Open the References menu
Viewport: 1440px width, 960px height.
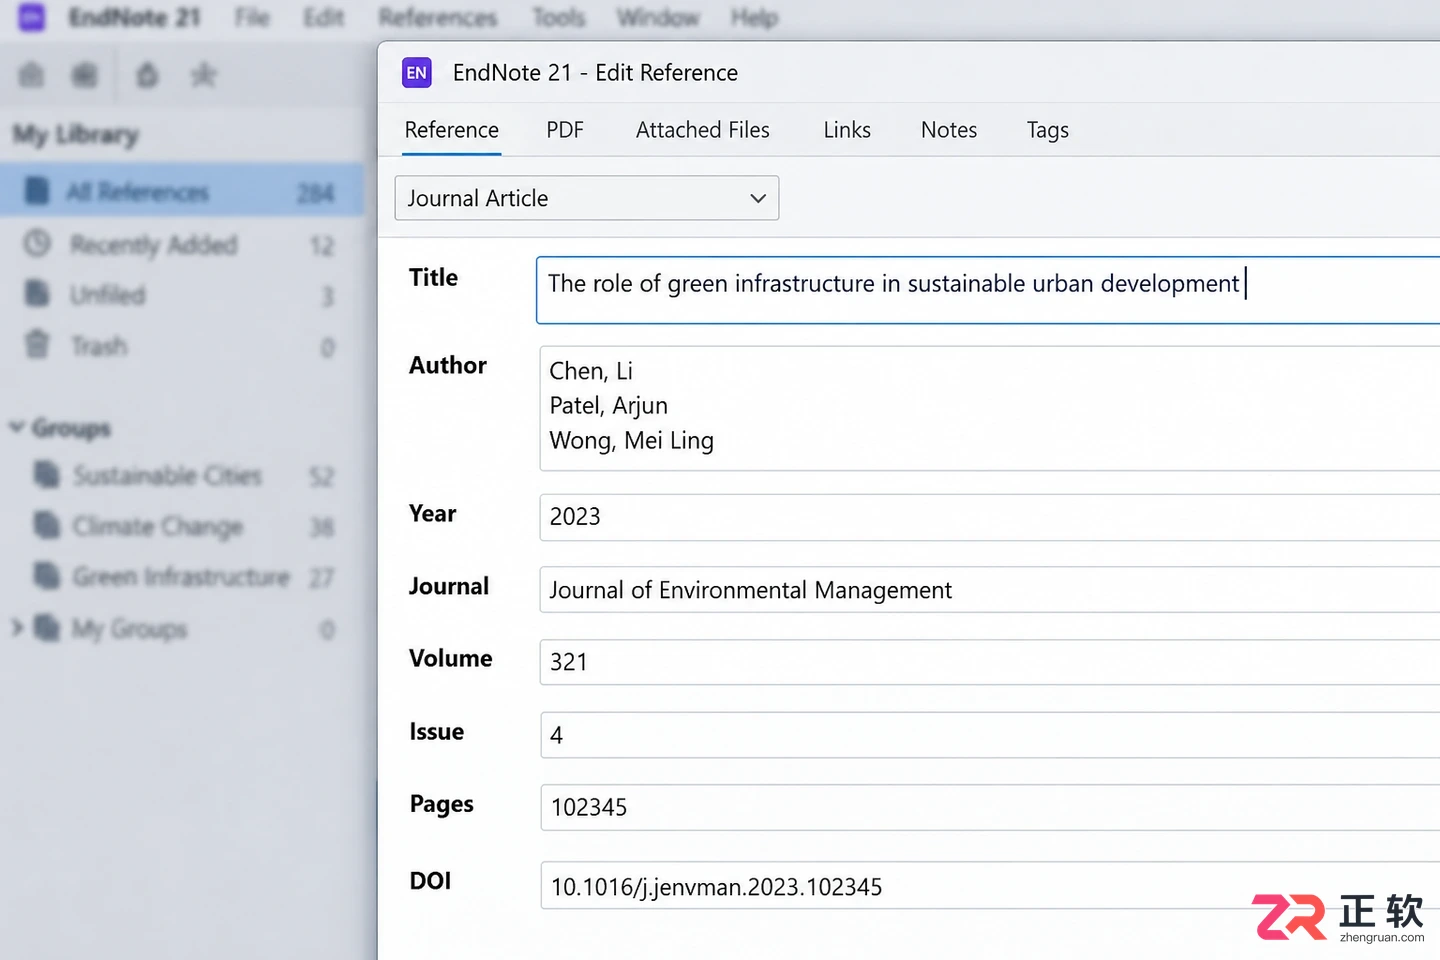pos(438,17)
